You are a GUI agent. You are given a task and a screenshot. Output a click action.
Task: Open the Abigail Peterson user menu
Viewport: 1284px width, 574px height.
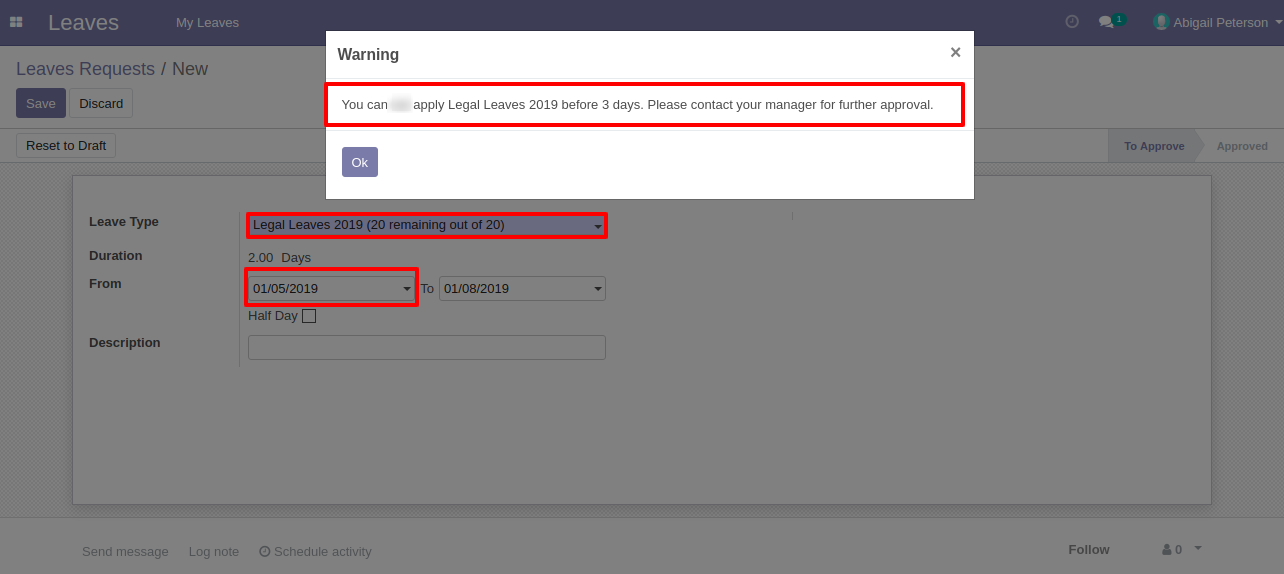(x=1217, y=22)
